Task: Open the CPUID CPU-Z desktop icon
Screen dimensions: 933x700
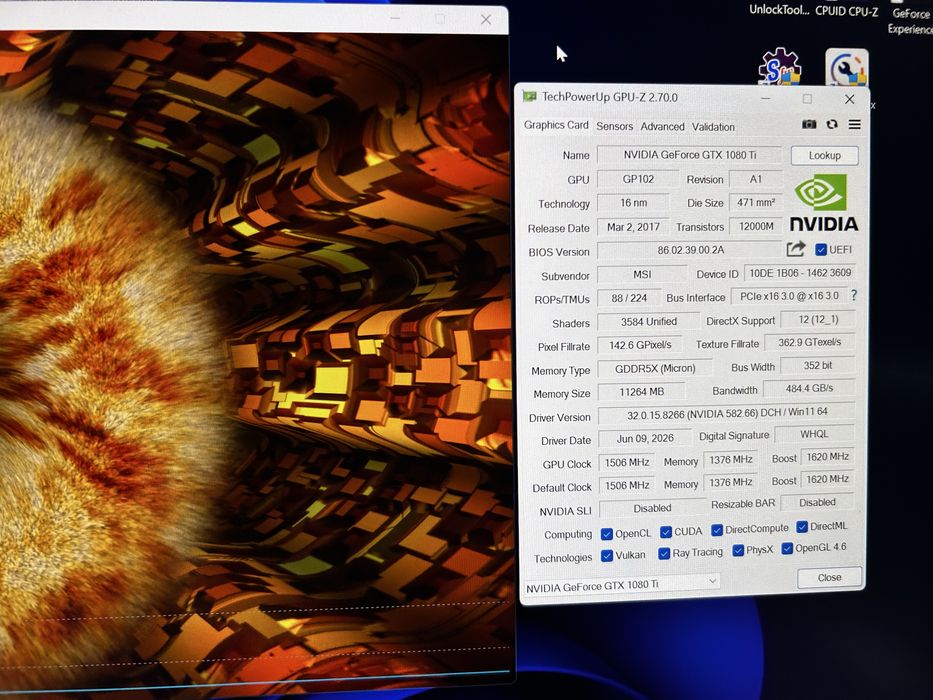Action: coord(846,11)
